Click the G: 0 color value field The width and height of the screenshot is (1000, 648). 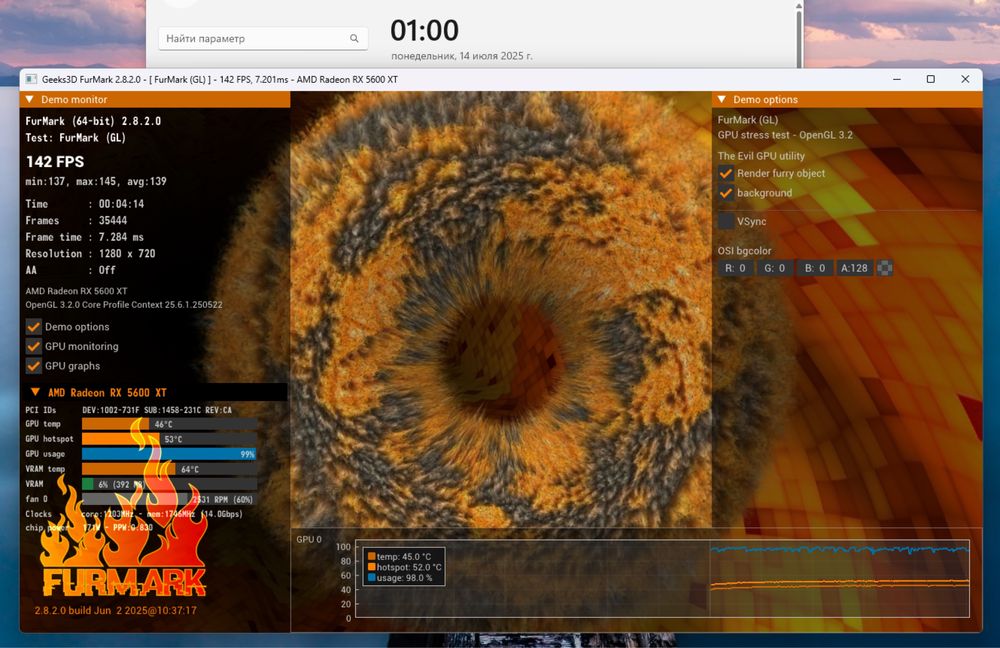774,269
